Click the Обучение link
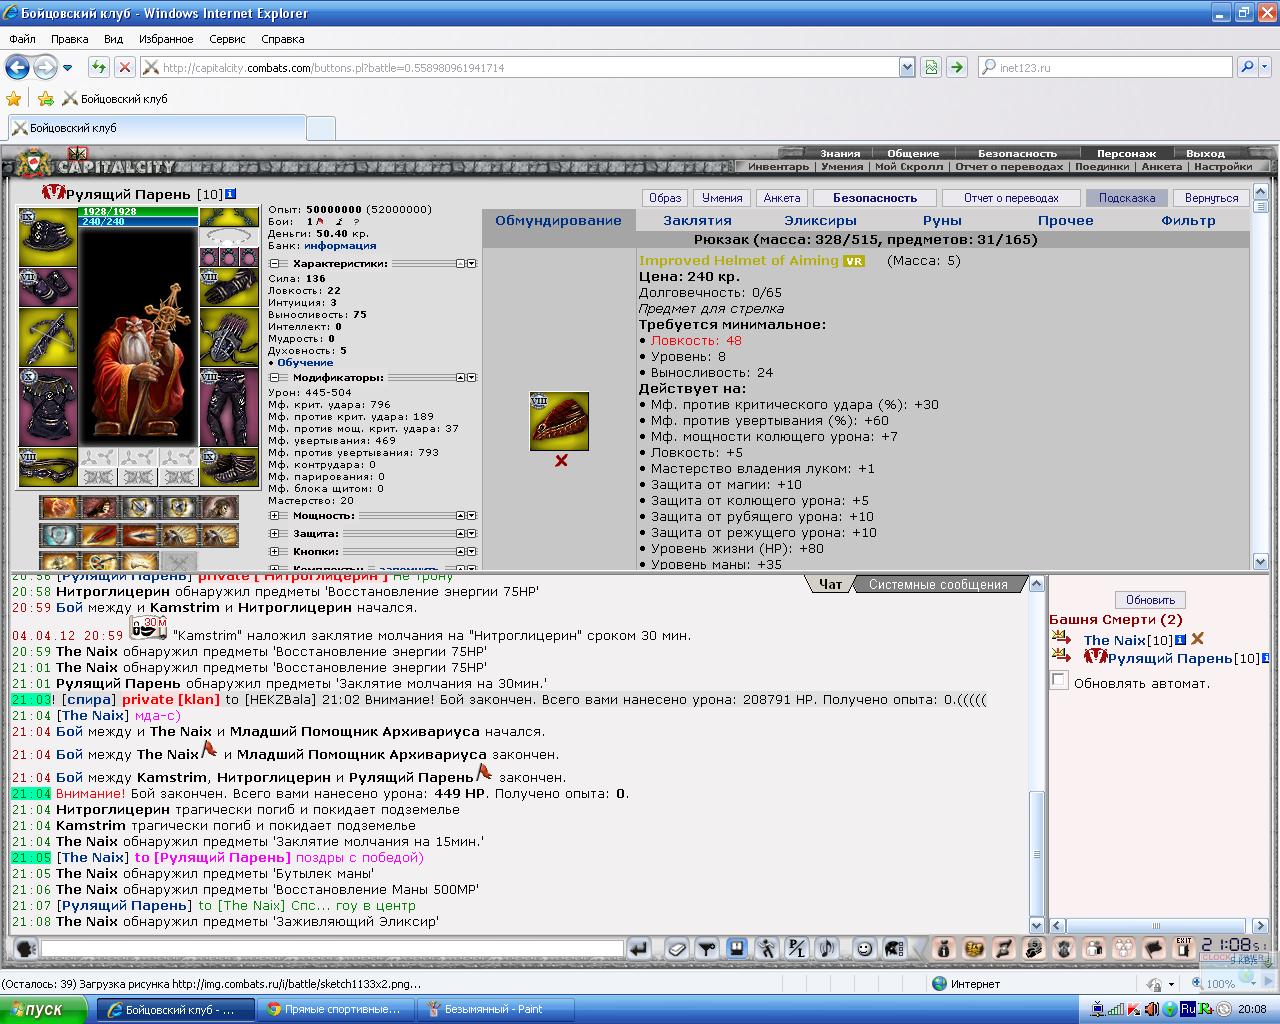 coord(305,362)
